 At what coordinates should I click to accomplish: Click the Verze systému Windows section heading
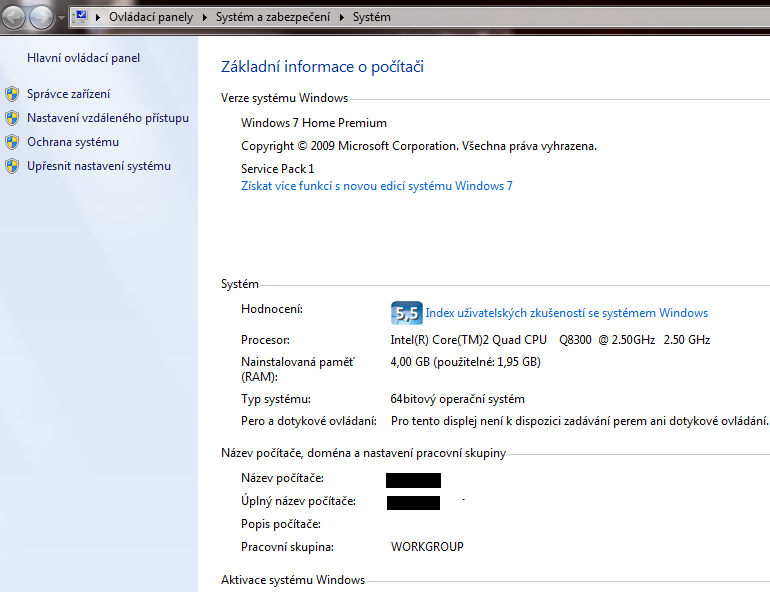click(x=284, y=98)
